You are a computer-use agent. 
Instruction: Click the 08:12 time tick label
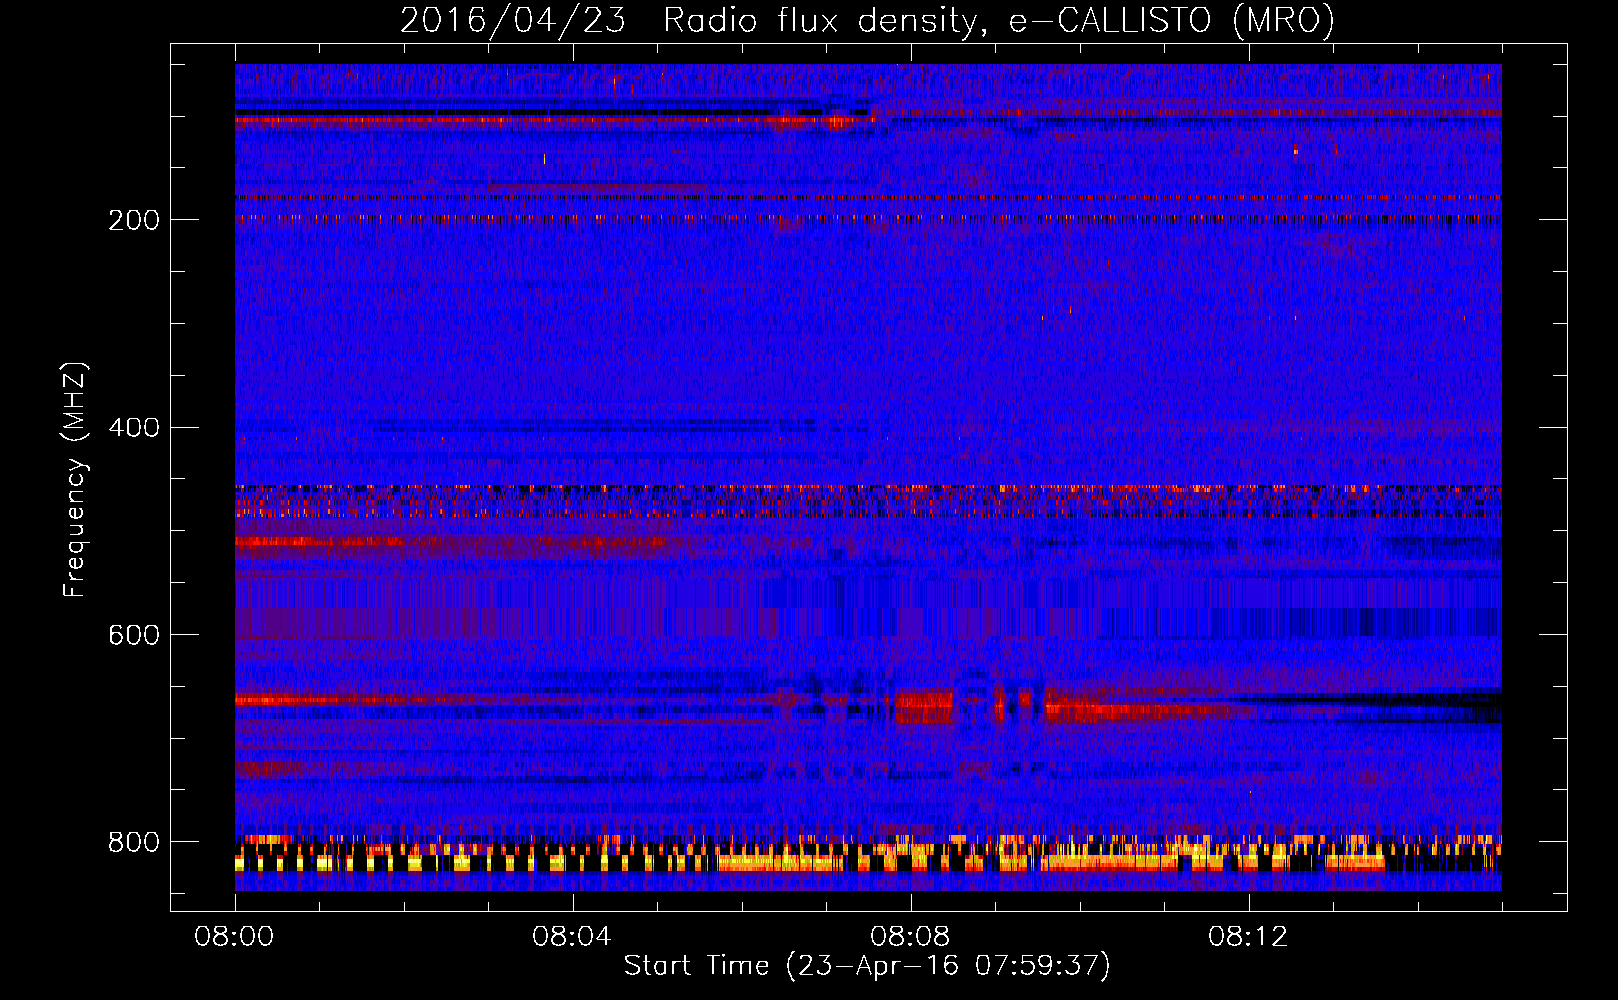(x=1248, y=937)
